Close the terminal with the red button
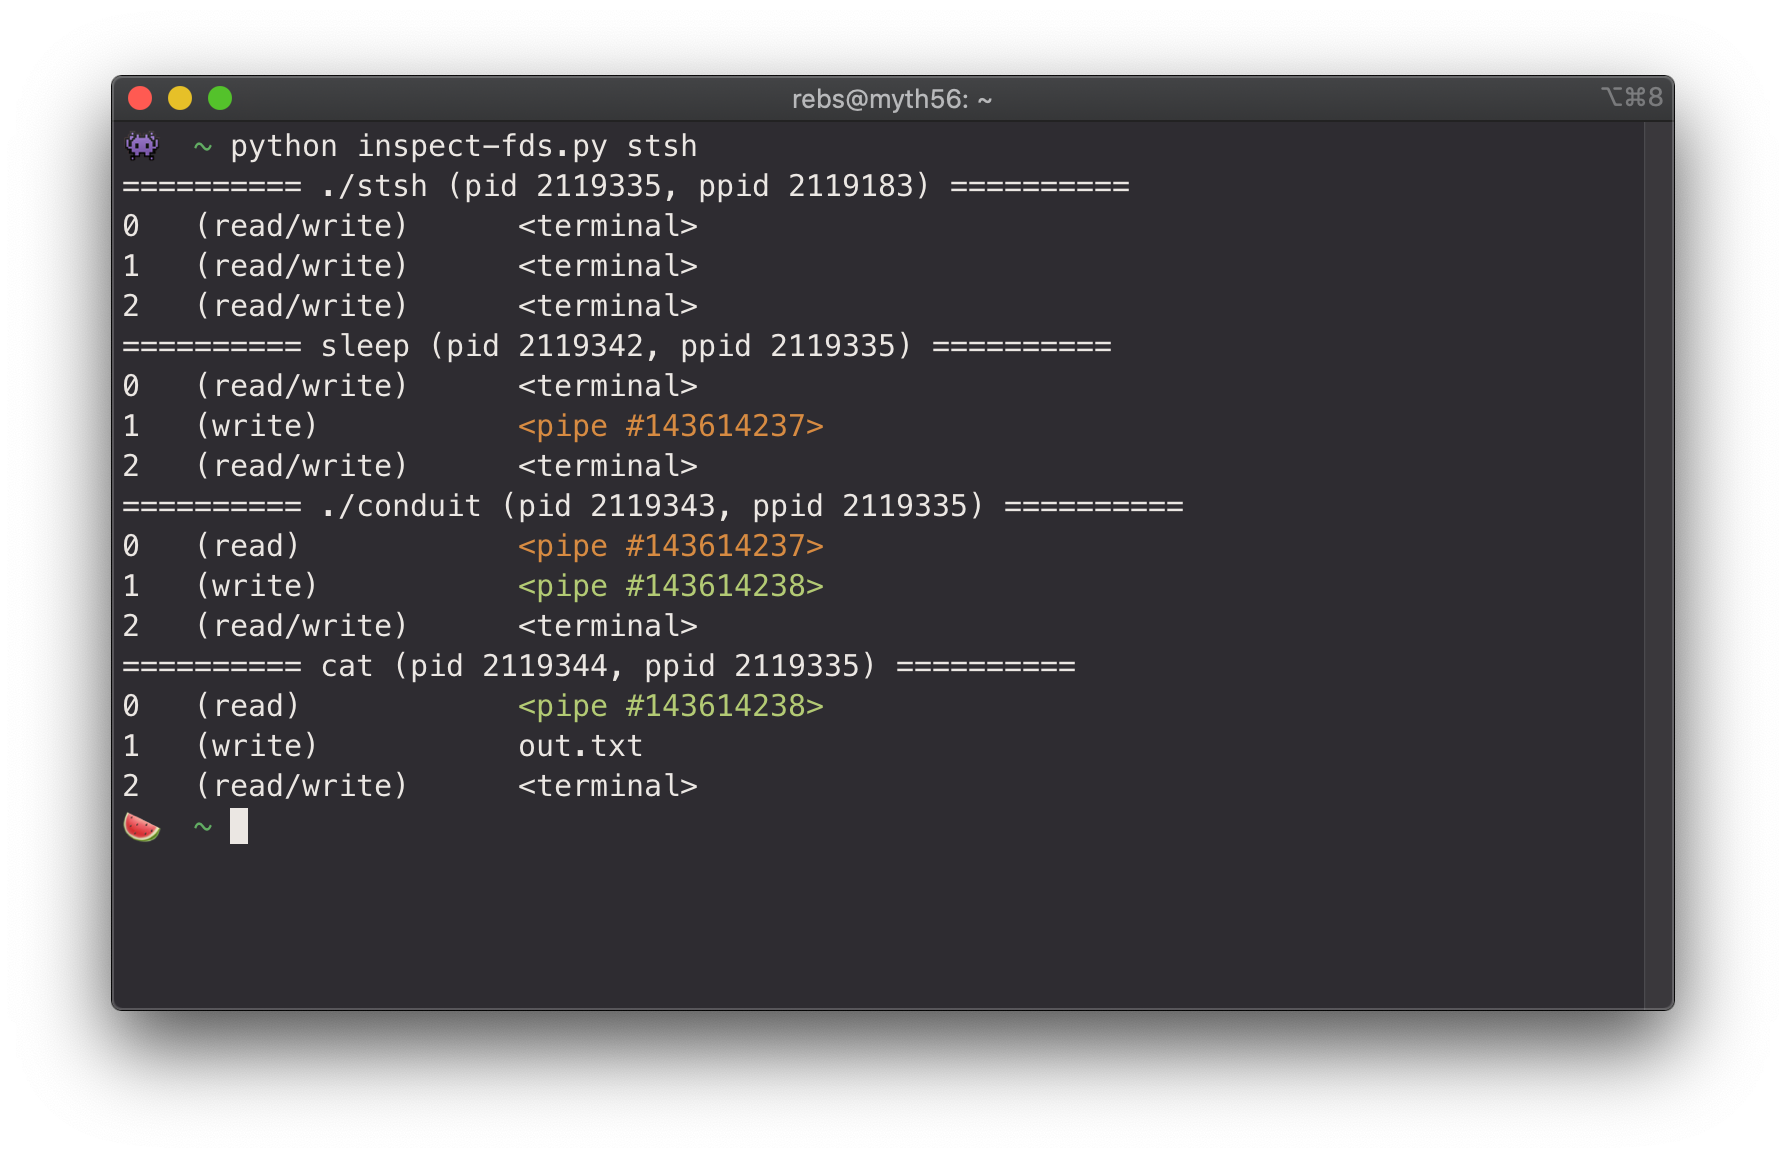The image size is (1786, 1158). pos(140,98)
